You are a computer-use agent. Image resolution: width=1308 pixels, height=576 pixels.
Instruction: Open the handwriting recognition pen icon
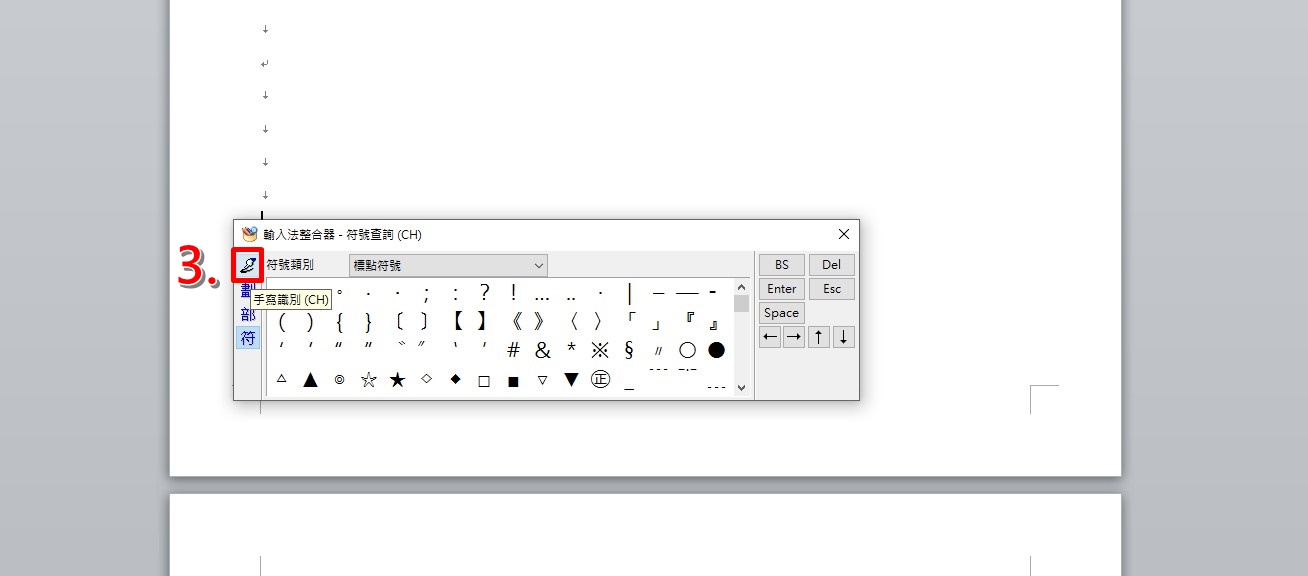[x=248, y=265]
